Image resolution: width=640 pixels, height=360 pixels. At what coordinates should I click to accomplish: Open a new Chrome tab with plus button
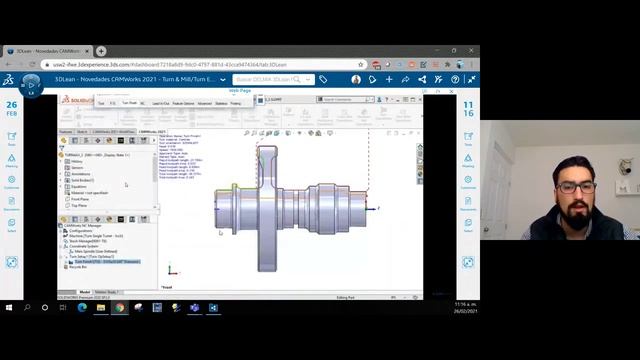point(101,51)
